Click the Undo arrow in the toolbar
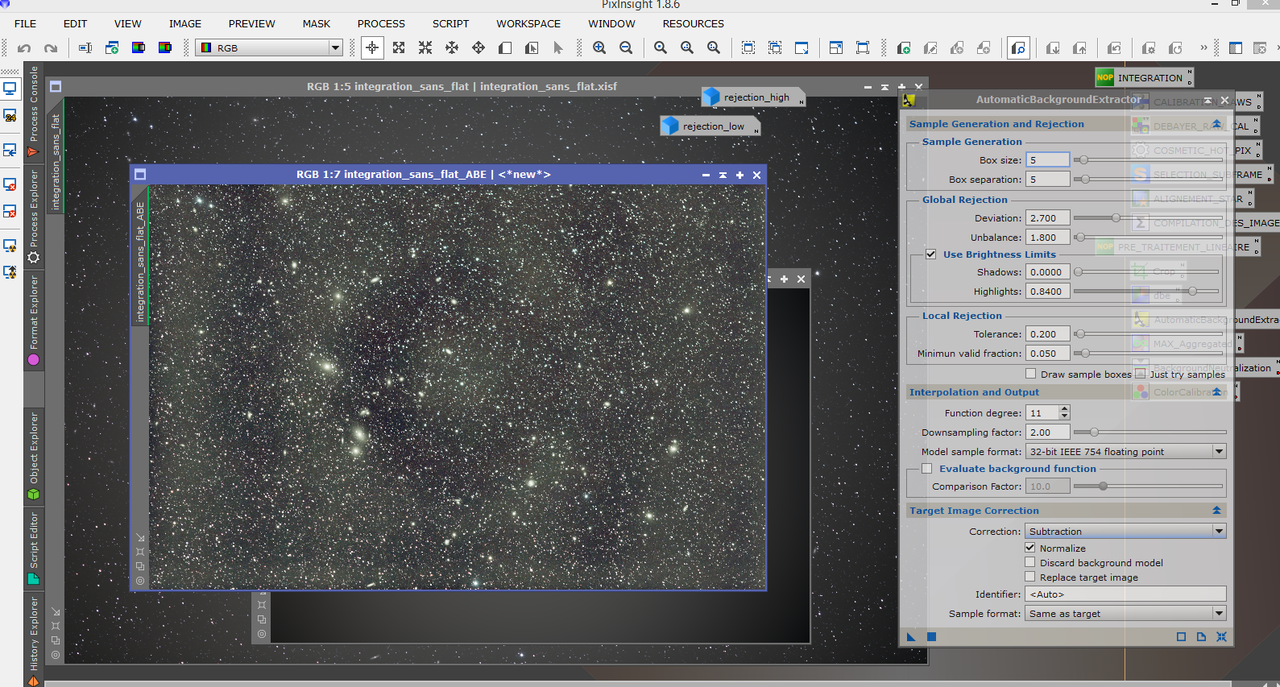This screenshot has width=1280, height=687. pos(24,48)
